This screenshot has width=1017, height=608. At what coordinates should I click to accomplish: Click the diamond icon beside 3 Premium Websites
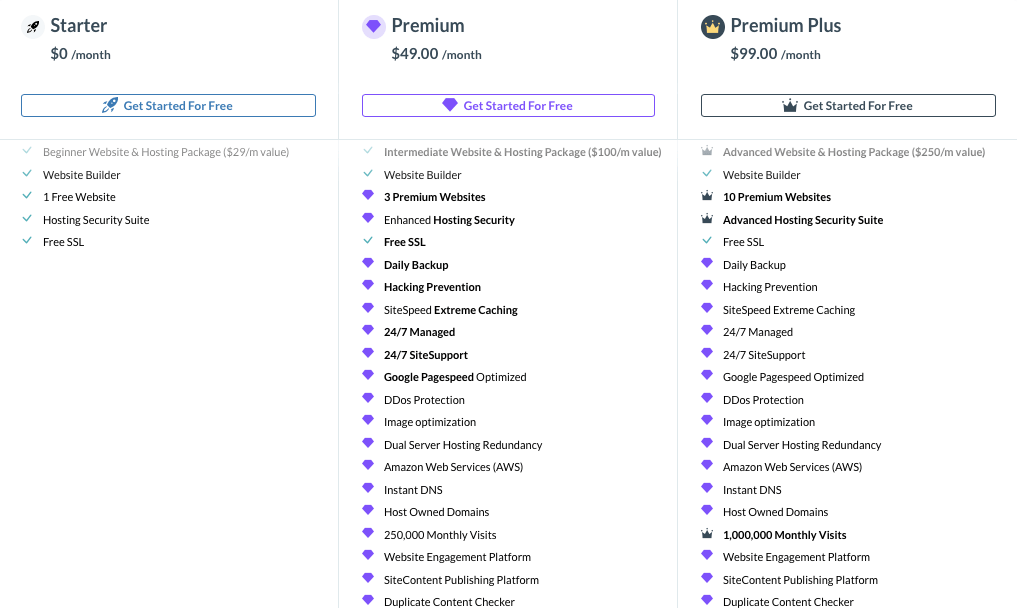(x=368, y=195)
